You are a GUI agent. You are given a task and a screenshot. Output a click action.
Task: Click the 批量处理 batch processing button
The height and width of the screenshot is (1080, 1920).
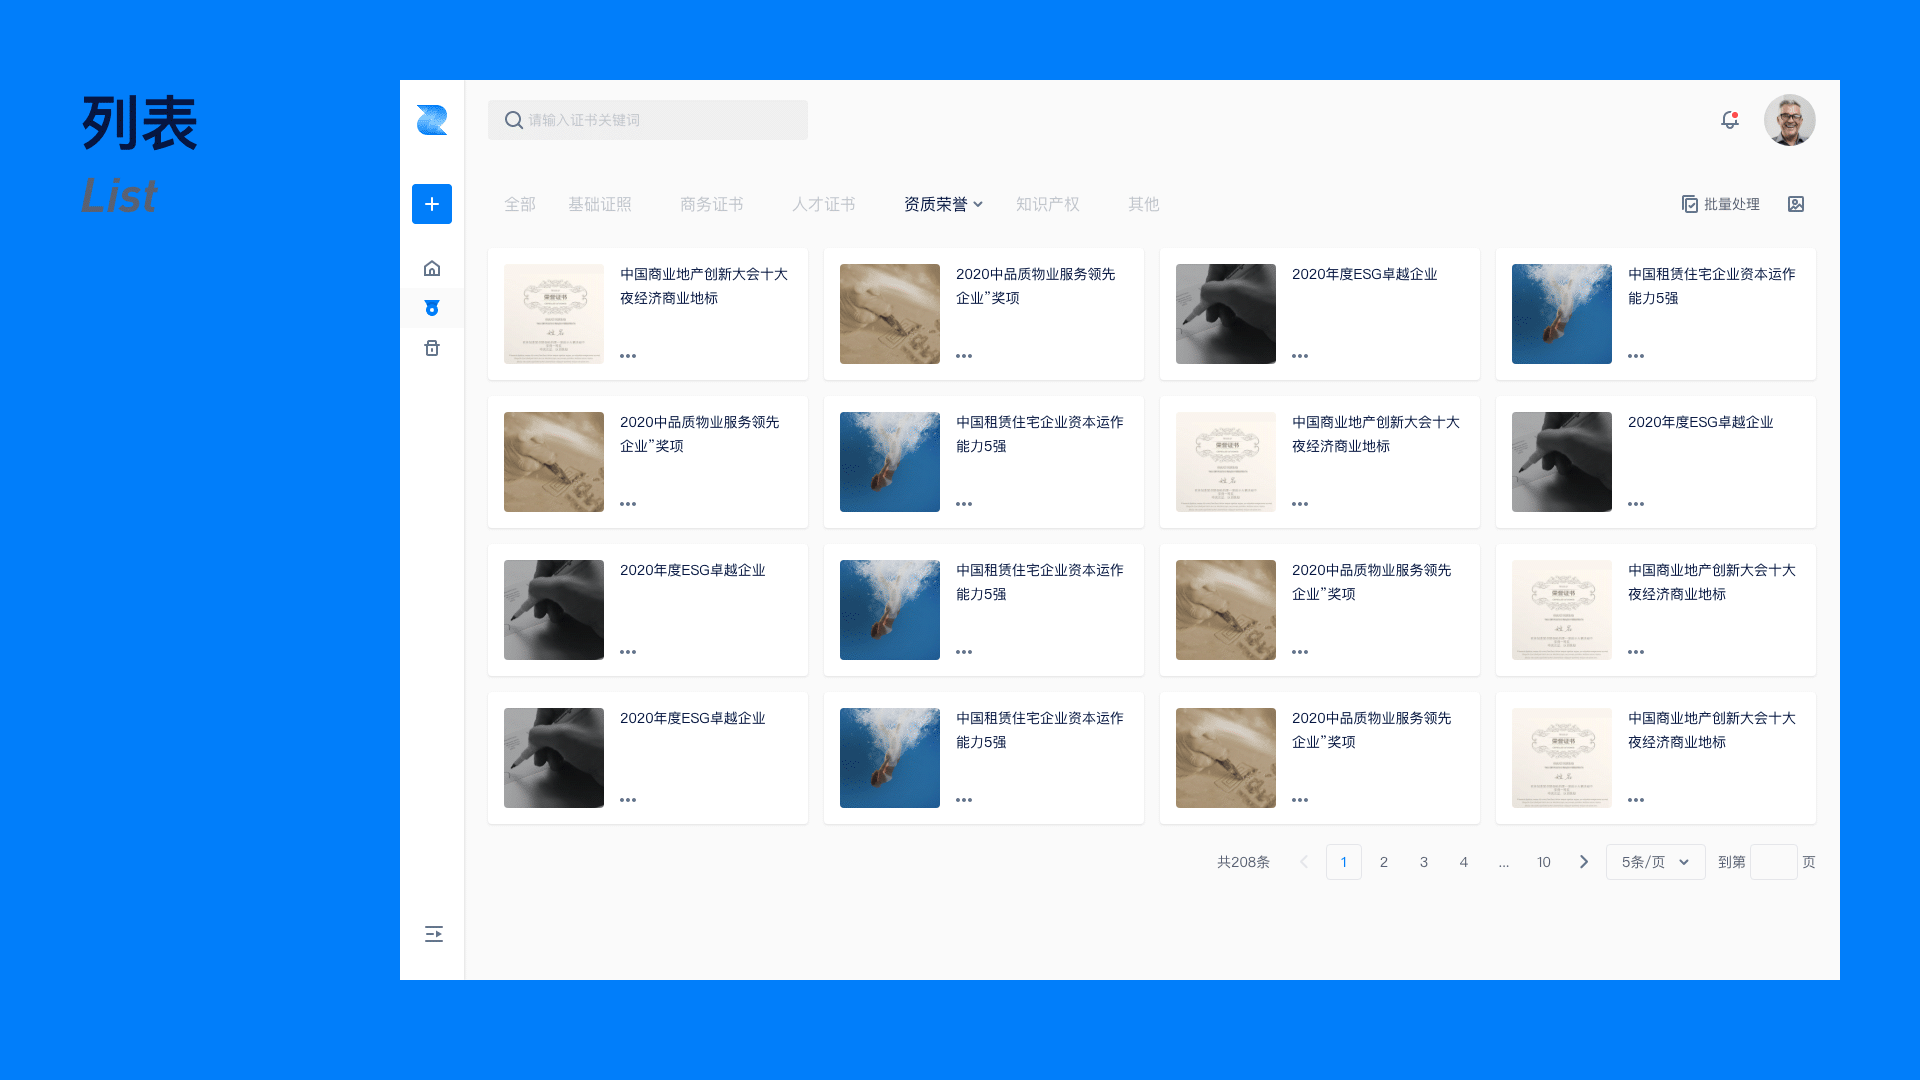(1720, 204)
